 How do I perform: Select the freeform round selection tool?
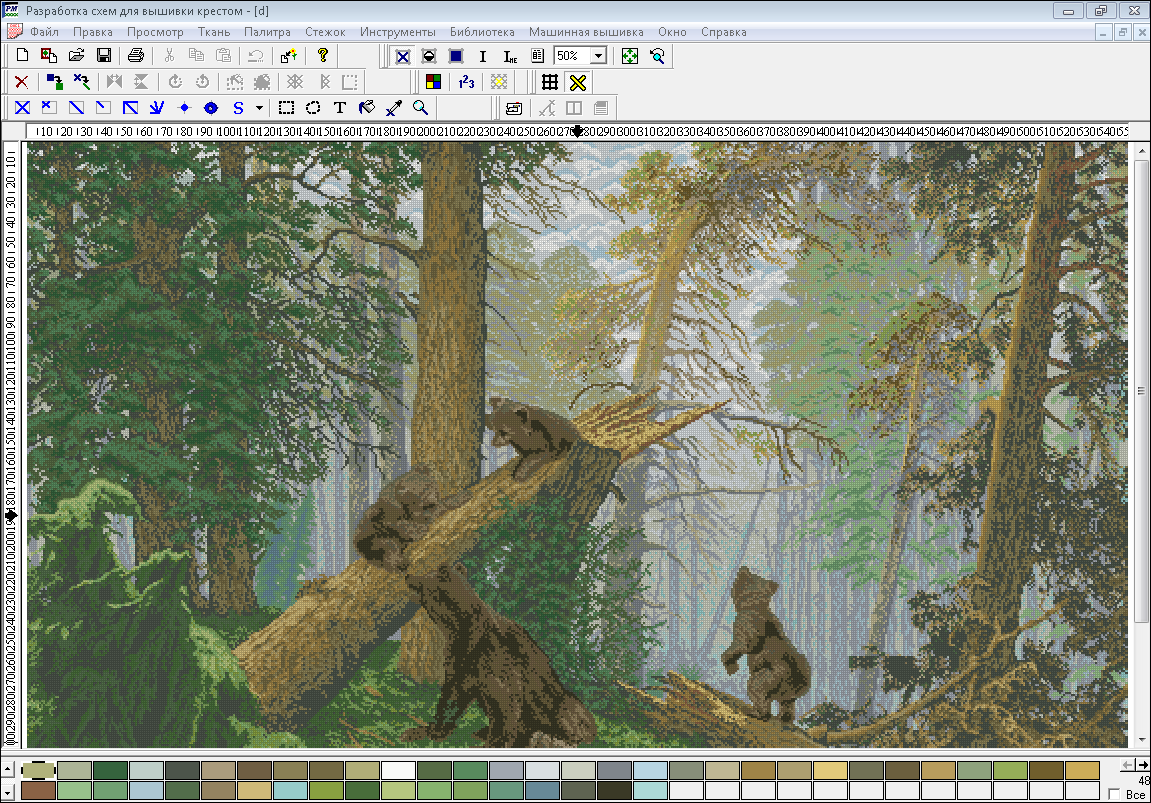point(313,108)
